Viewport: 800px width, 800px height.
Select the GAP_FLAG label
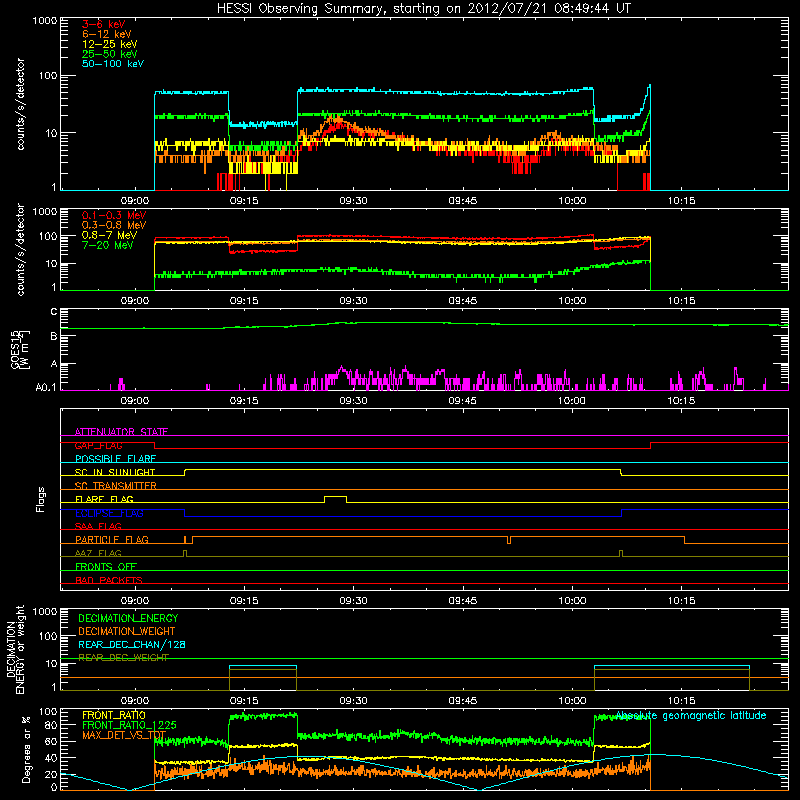click(98, 445)
